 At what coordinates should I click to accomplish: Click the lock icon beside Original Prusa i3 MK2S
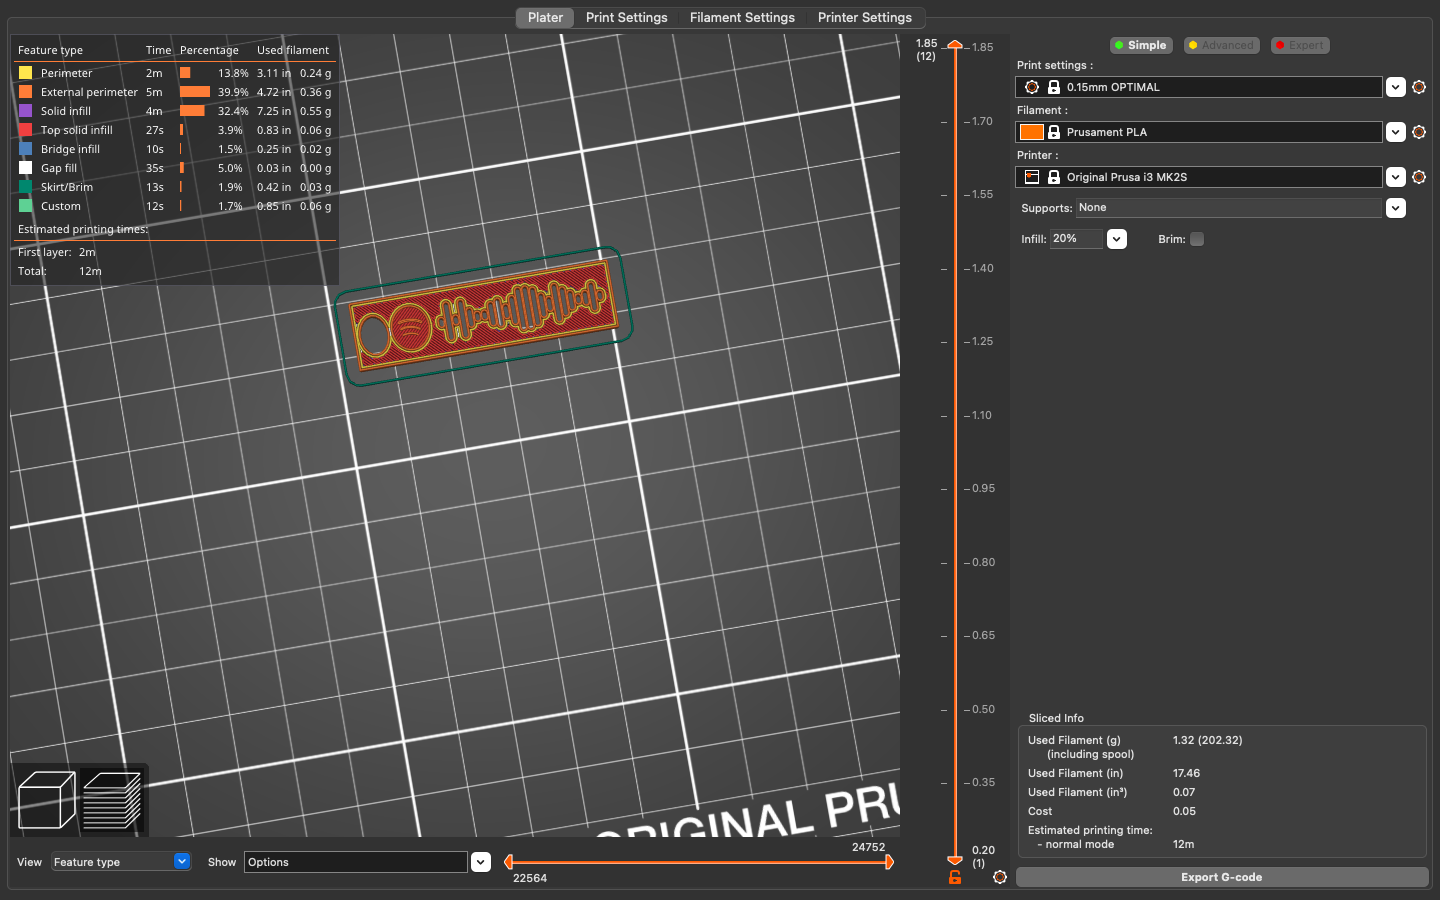(1054, 177)
